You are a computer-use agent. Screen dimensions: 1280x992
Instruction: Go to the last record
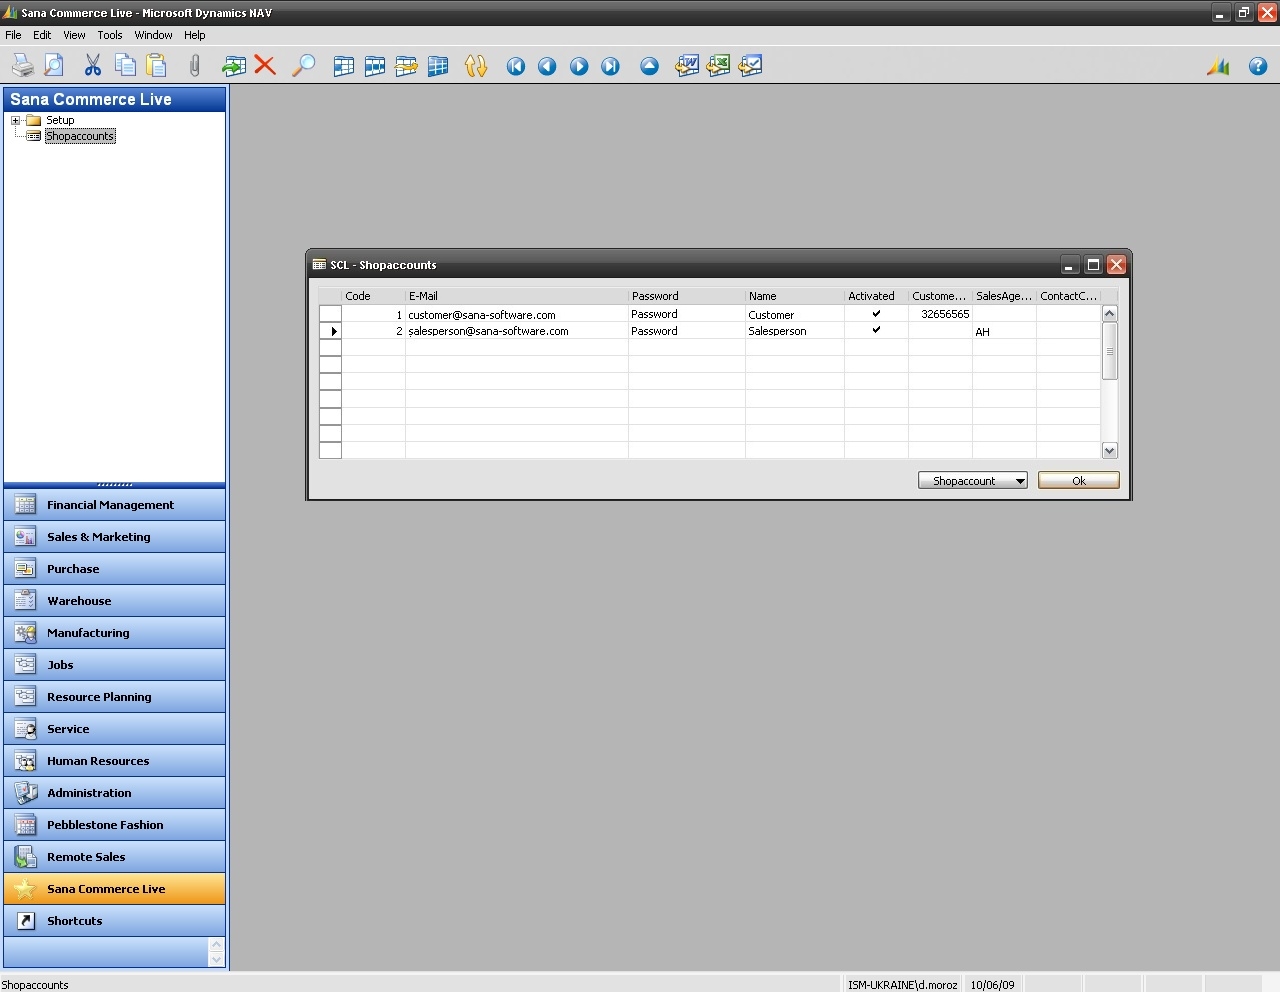click(610, 66)
